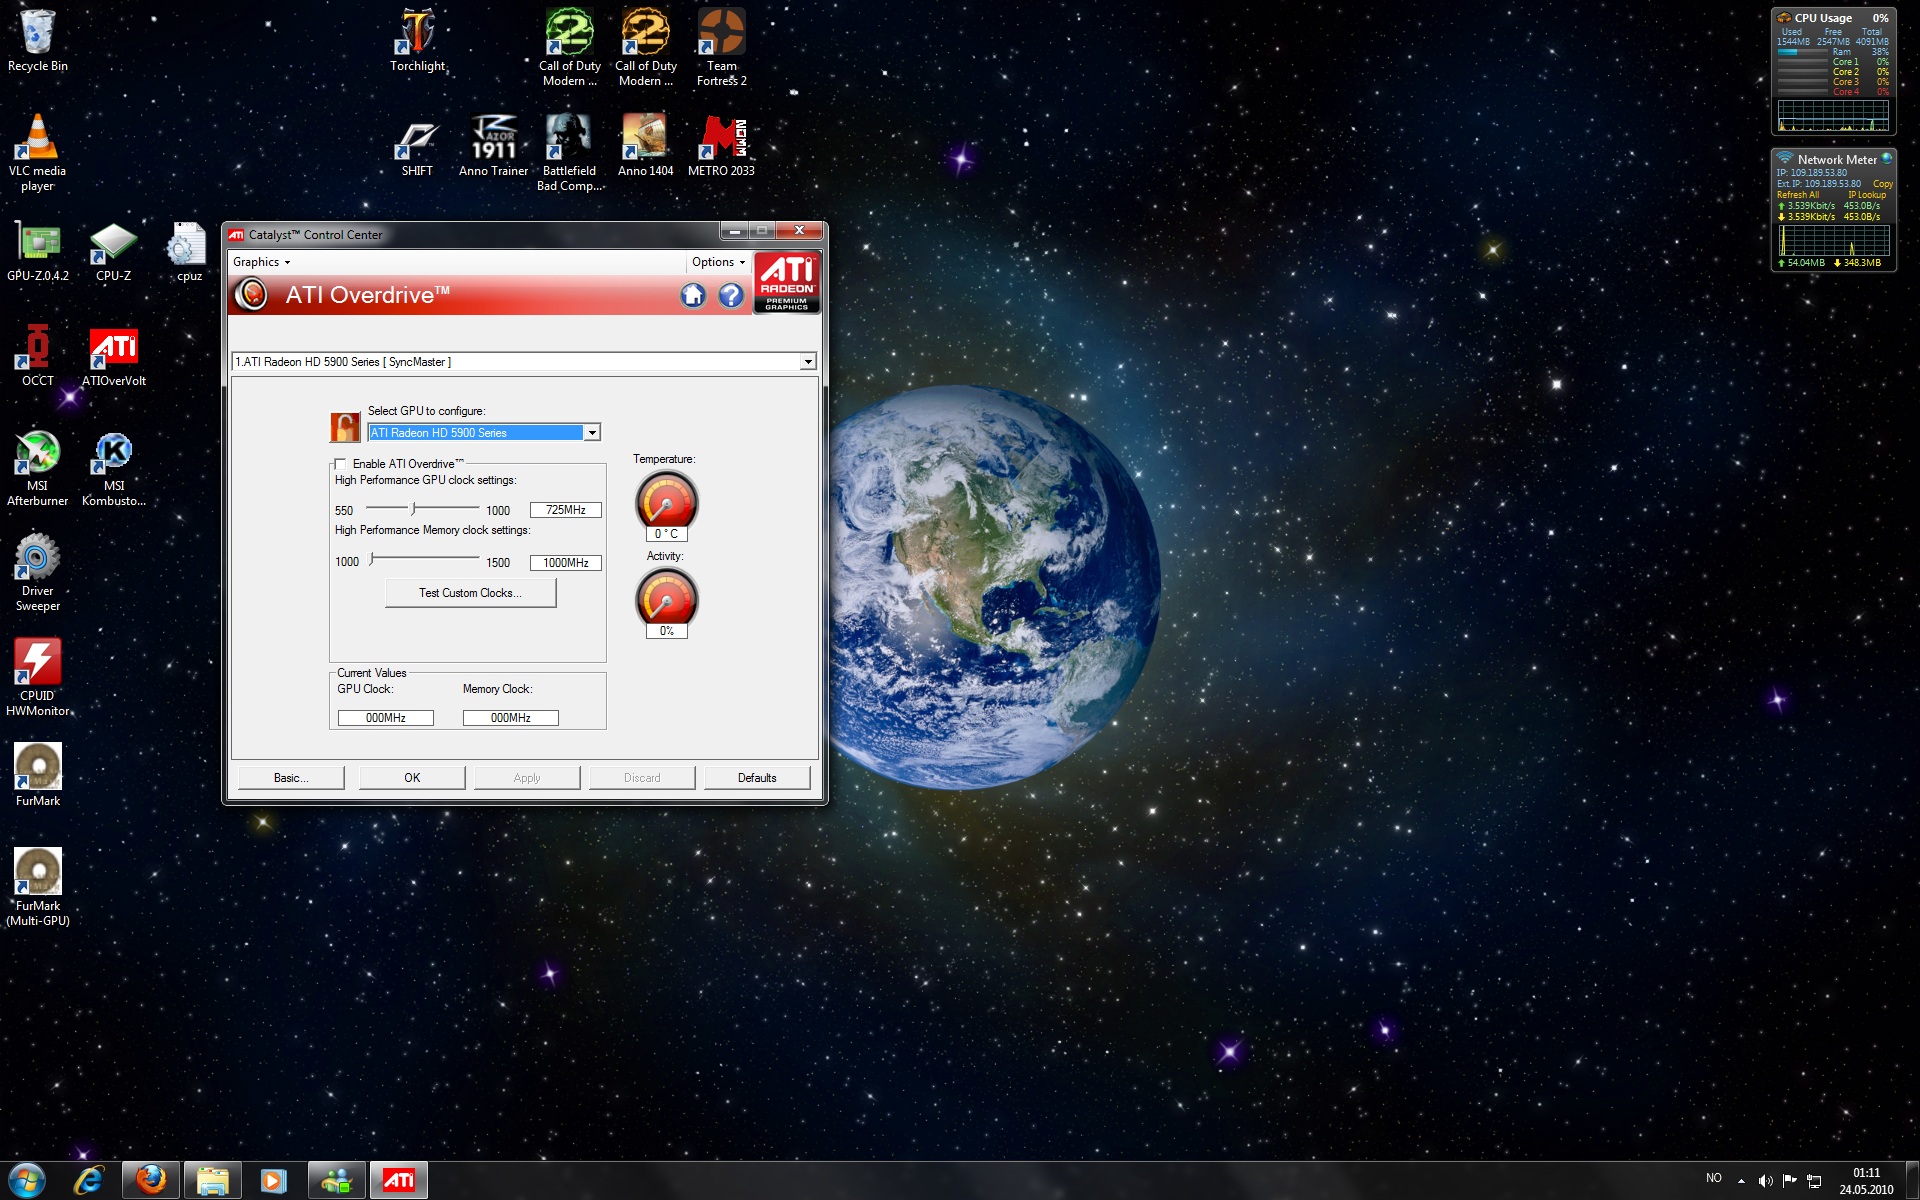Click the Basic... button
This screenshot has height=1200, width=1920.
coord(291,778)
